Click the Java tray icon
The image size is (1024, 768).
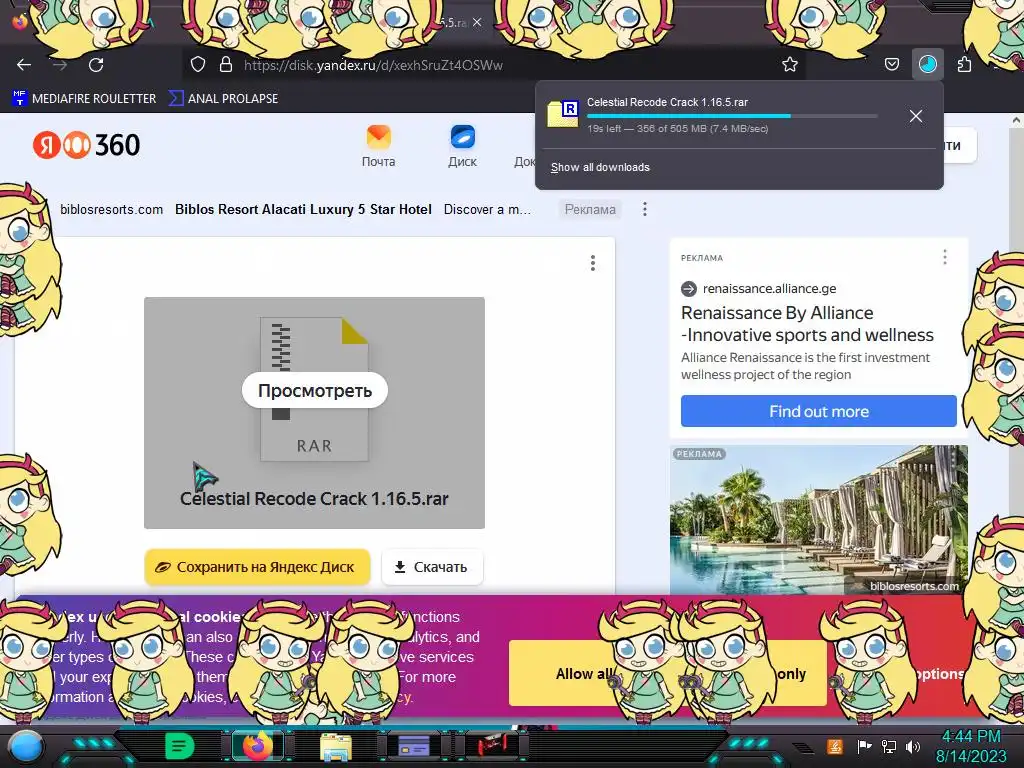pyautogui.click(x=834, y=746)
